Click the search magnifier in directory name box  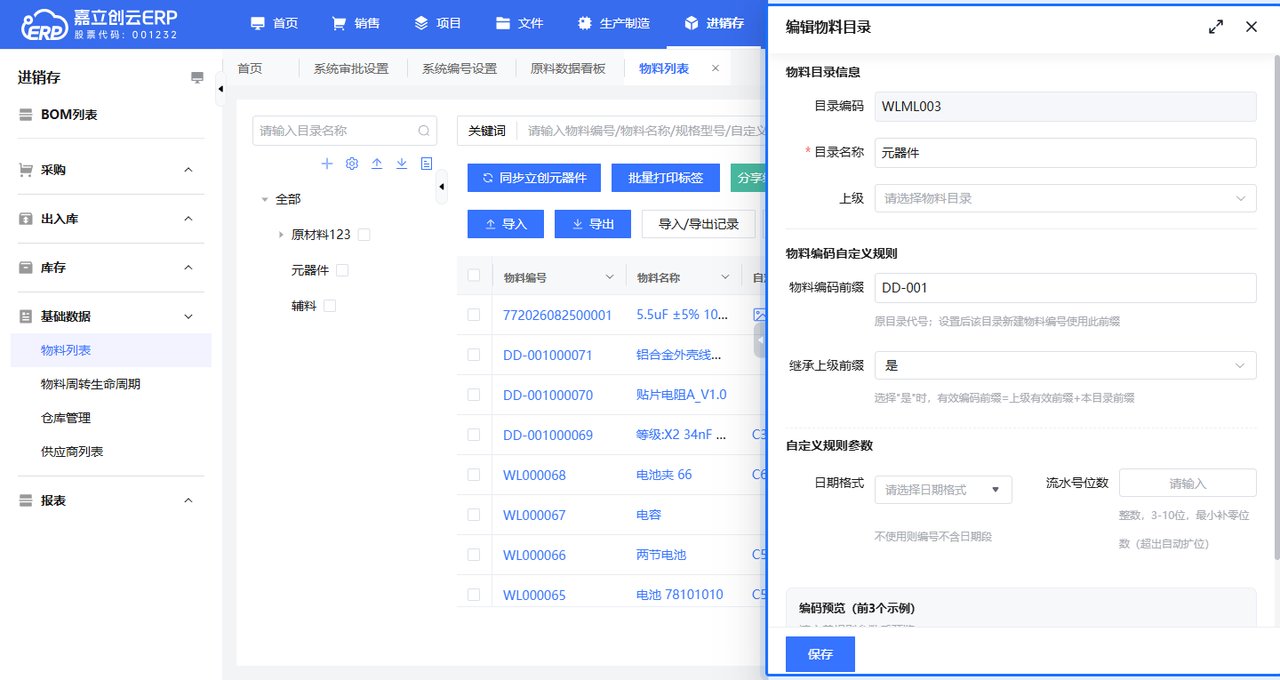424,130
